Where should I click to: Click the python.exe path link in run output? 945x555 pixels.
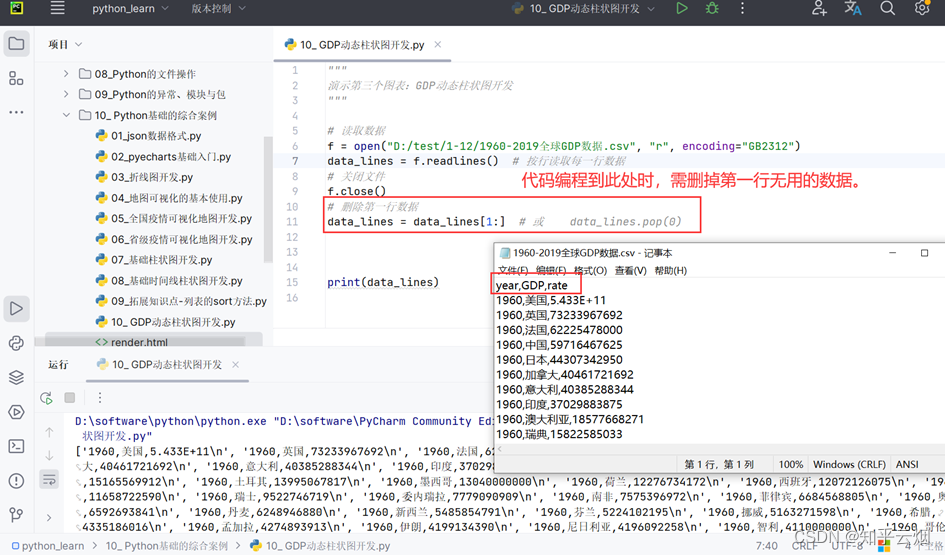pos(171,421)
